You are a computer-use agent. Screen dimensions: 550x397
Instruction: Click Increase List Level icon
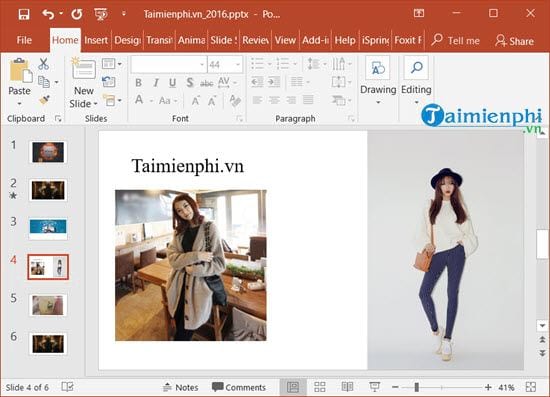[x=274, y=82]
